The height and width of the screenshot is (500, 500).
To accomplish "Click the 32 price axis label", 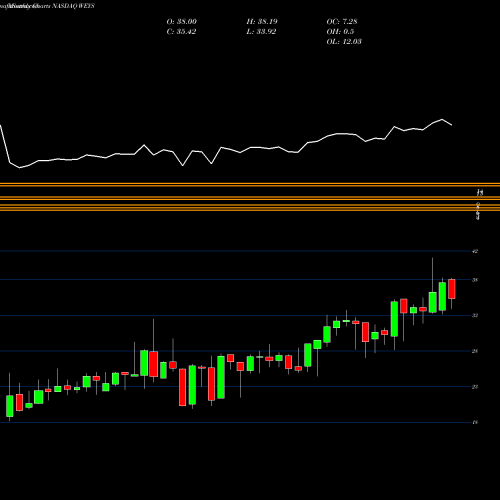I will (x=475, y=315).
